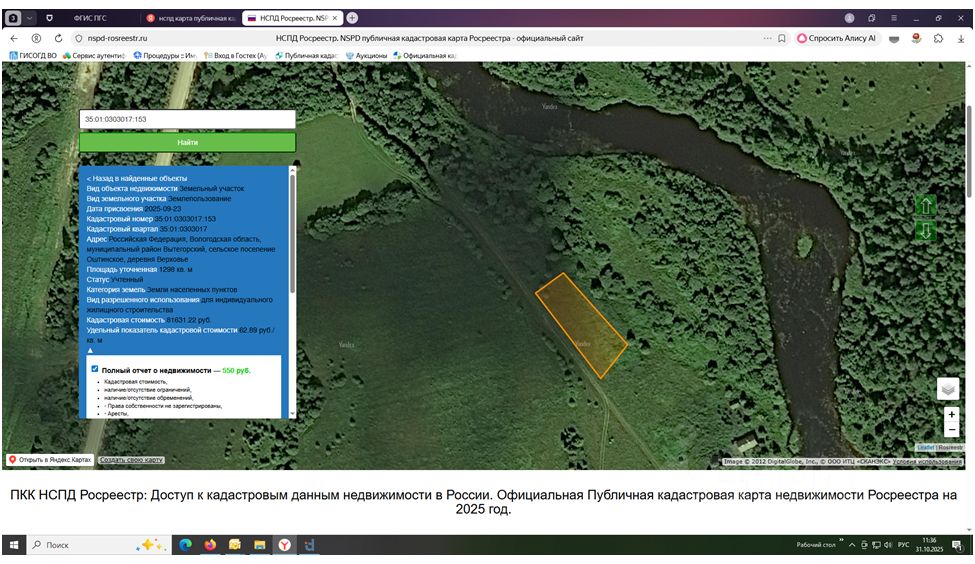Open the Официальная bookmark
Viewport: 975px width, 564px height.
[x=425, y=55]
